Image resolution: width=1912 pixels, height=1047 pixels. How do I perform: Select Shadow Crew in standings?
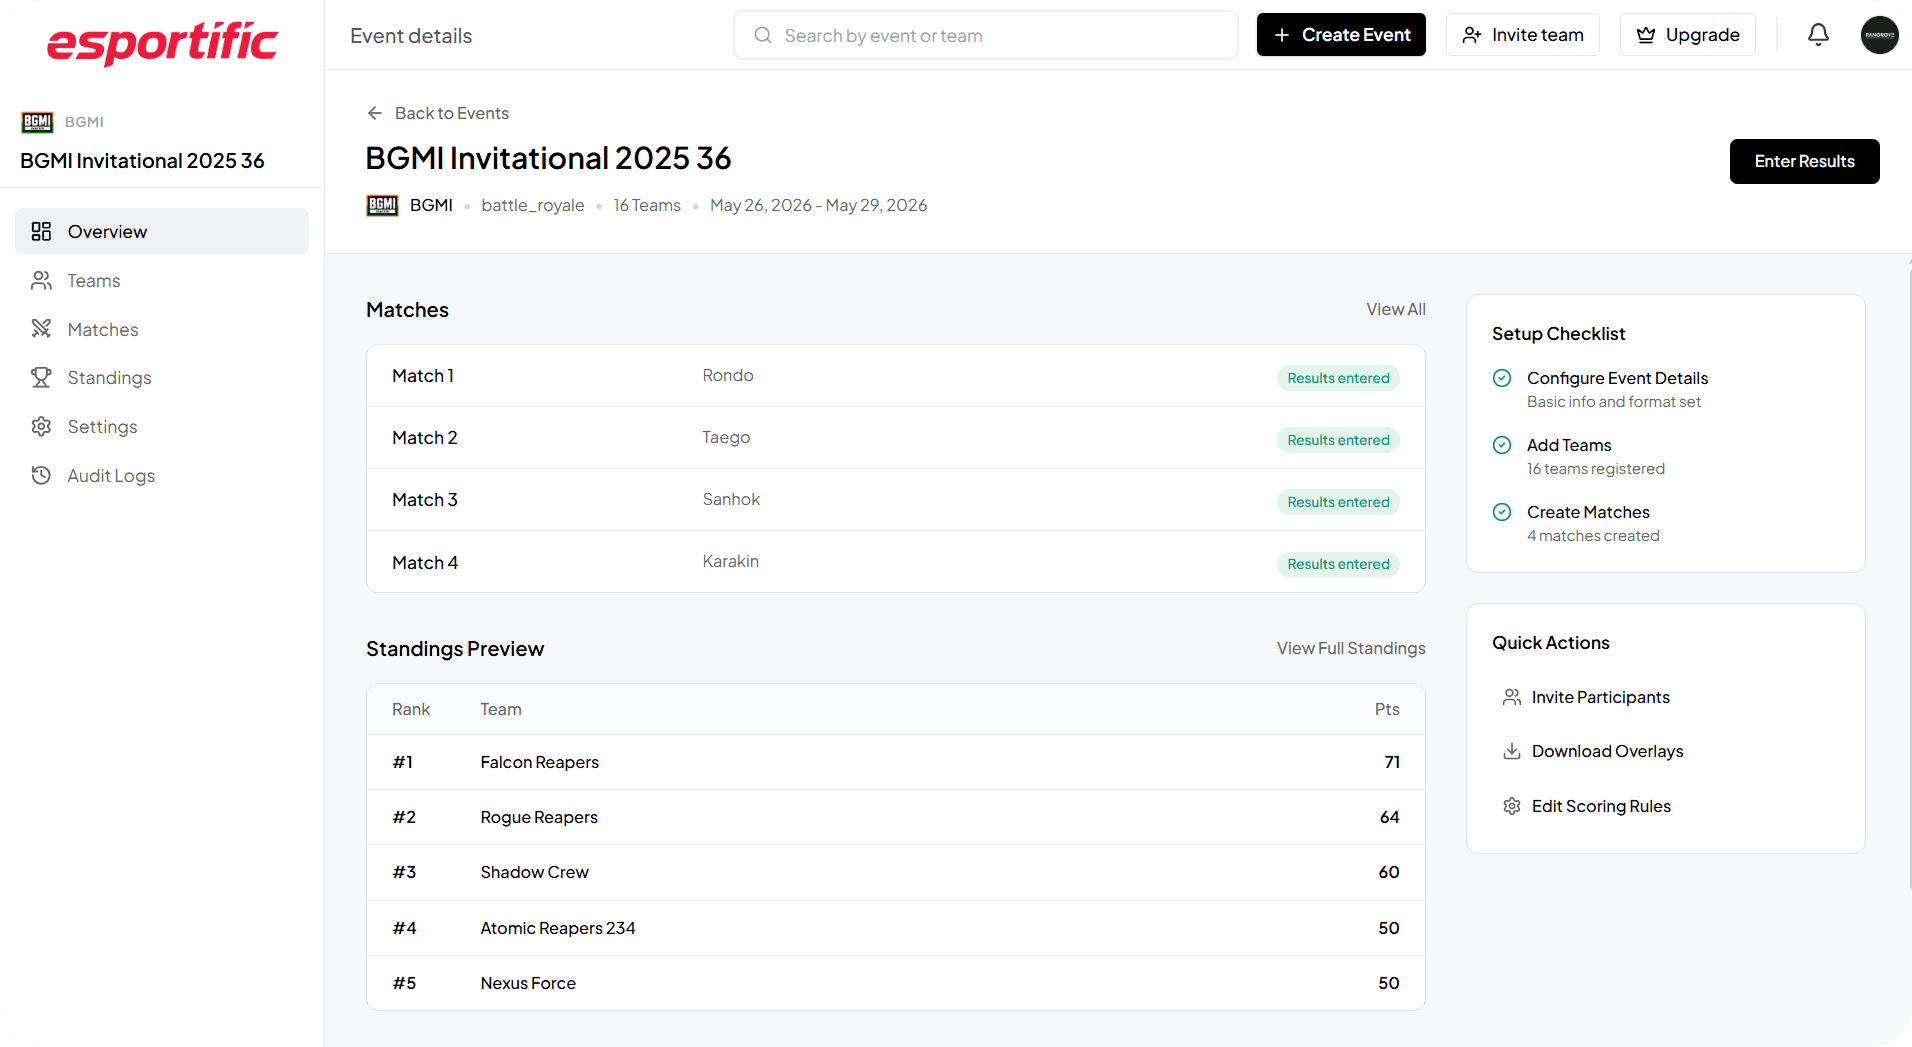(896, 872)
